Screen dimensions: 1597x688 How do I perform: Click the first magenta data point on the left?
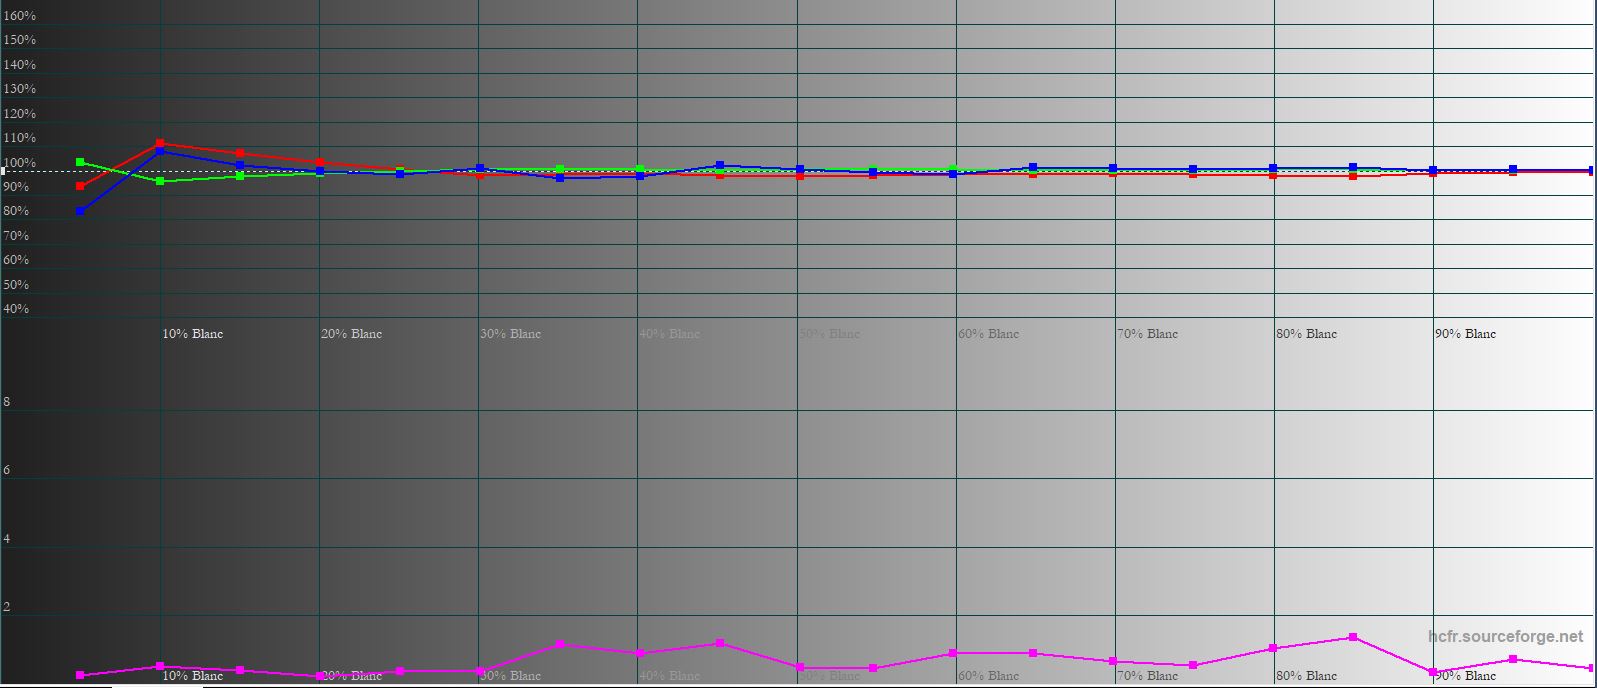pyautogui.click(x=80, y=675)
